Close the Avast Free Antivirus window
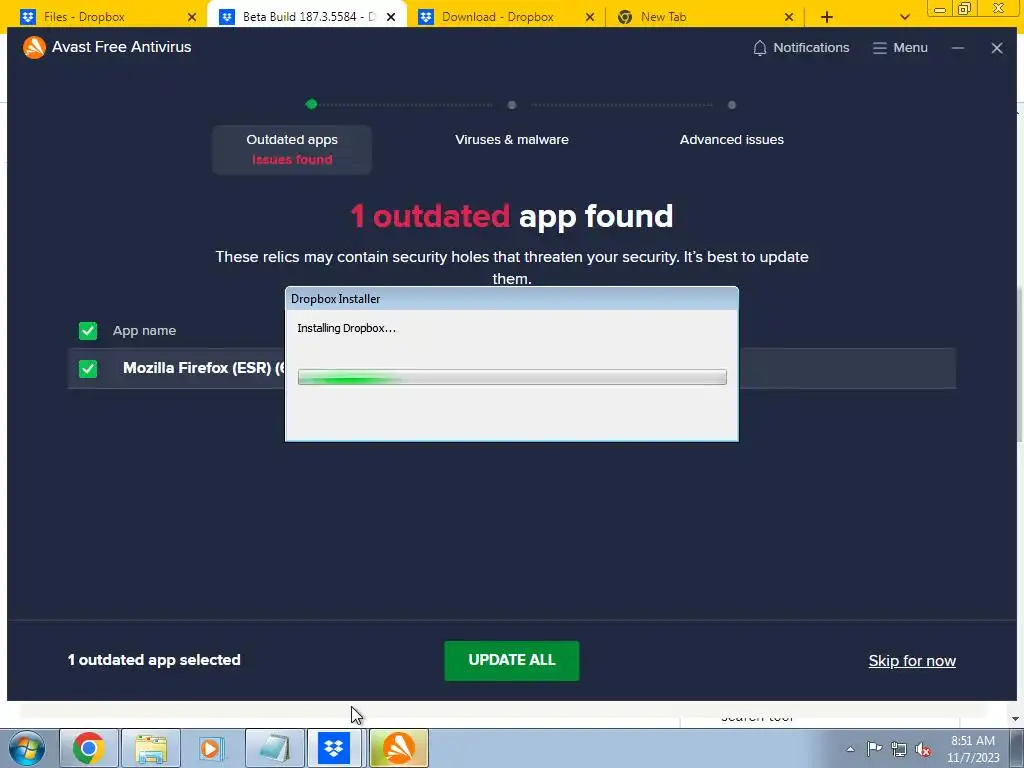 [997, 48]
